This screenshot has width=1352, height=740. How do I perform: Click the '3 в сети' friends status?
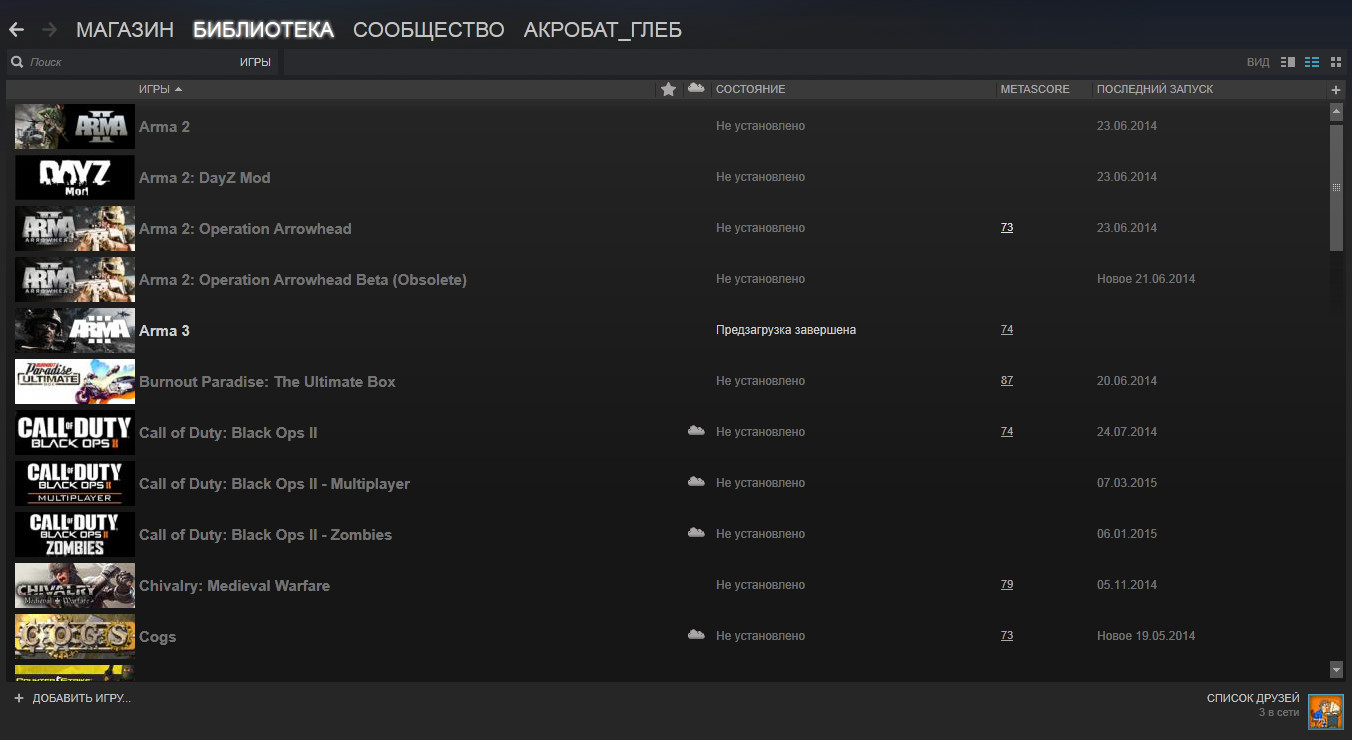pyautogui.click(x=1279, y=713)
